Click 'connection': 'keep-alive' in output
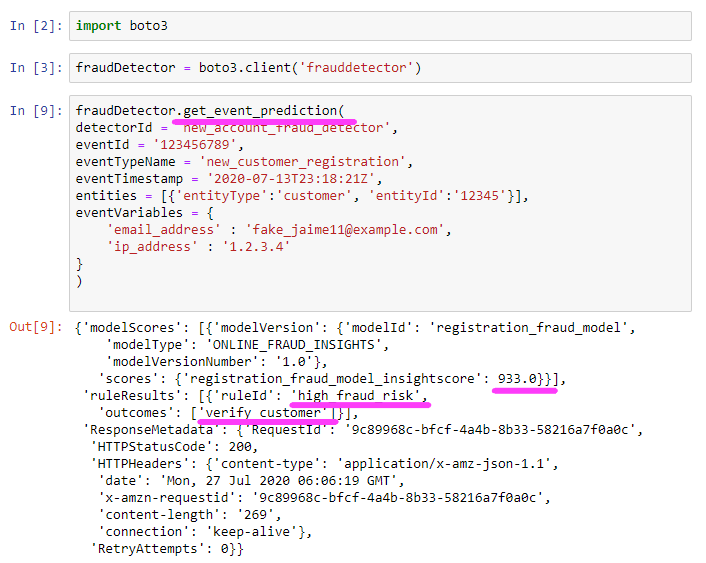This screenshot has width=706, height=563. (x=205, y=532)
